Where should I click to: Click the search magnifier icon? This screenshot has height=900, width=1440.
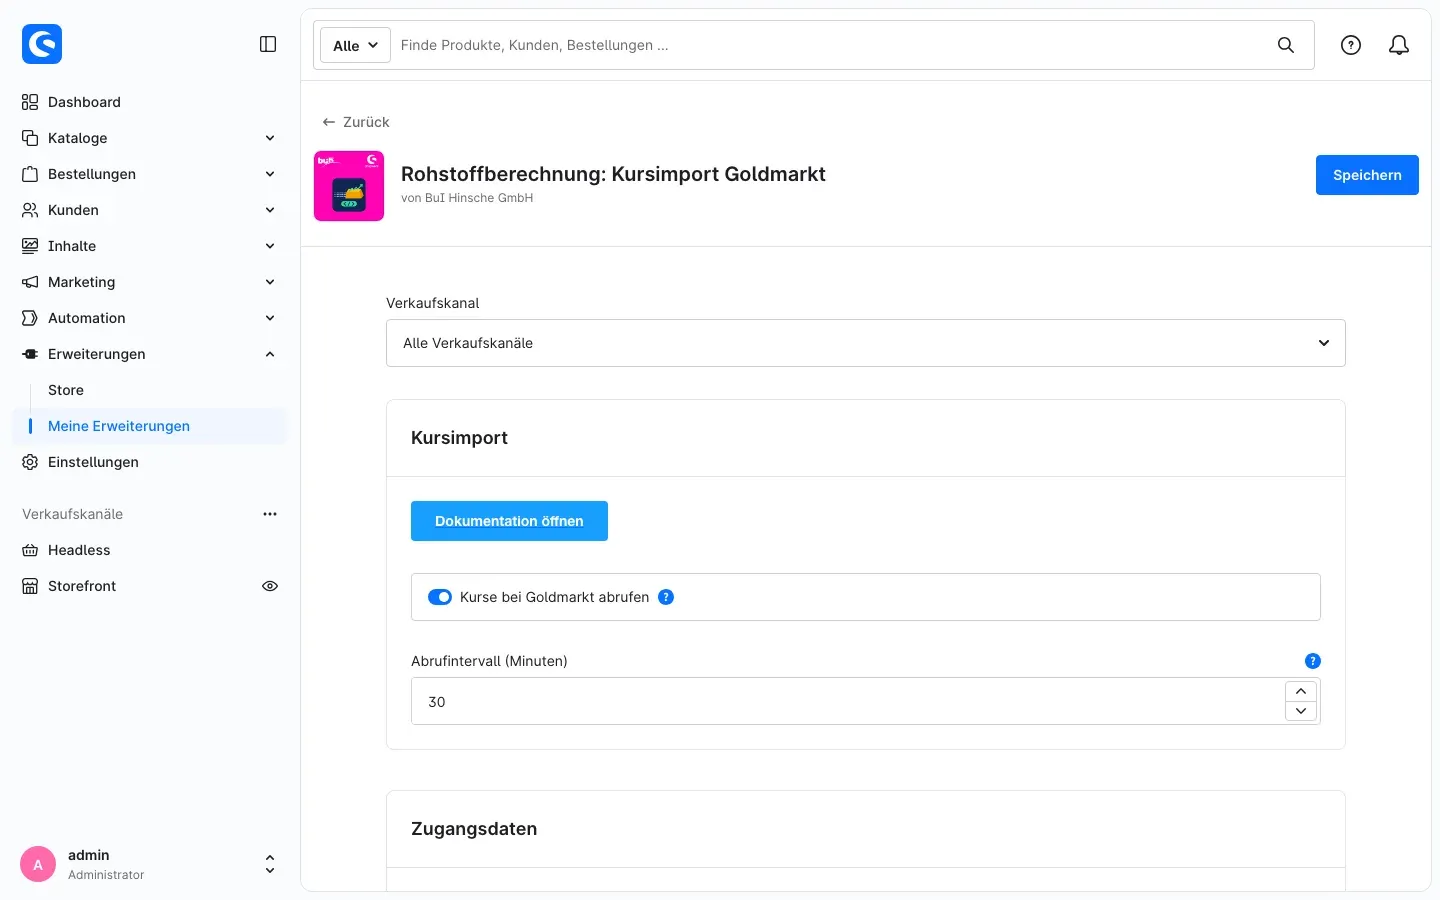1286,45
